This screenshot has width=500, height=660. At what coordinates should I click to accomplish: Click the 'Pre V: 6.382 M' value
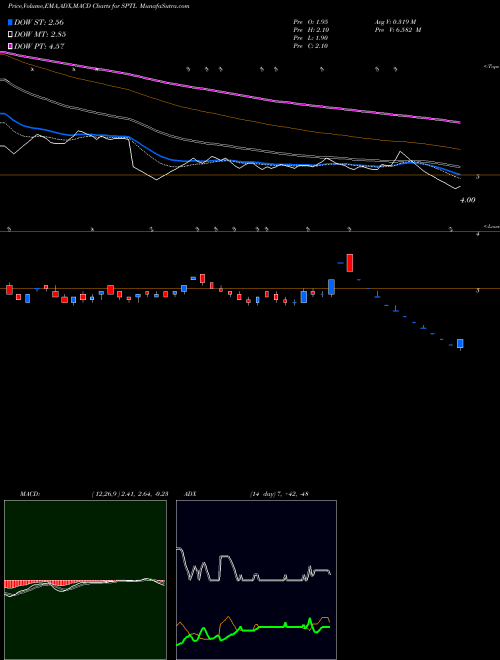(x=398, y=30)
